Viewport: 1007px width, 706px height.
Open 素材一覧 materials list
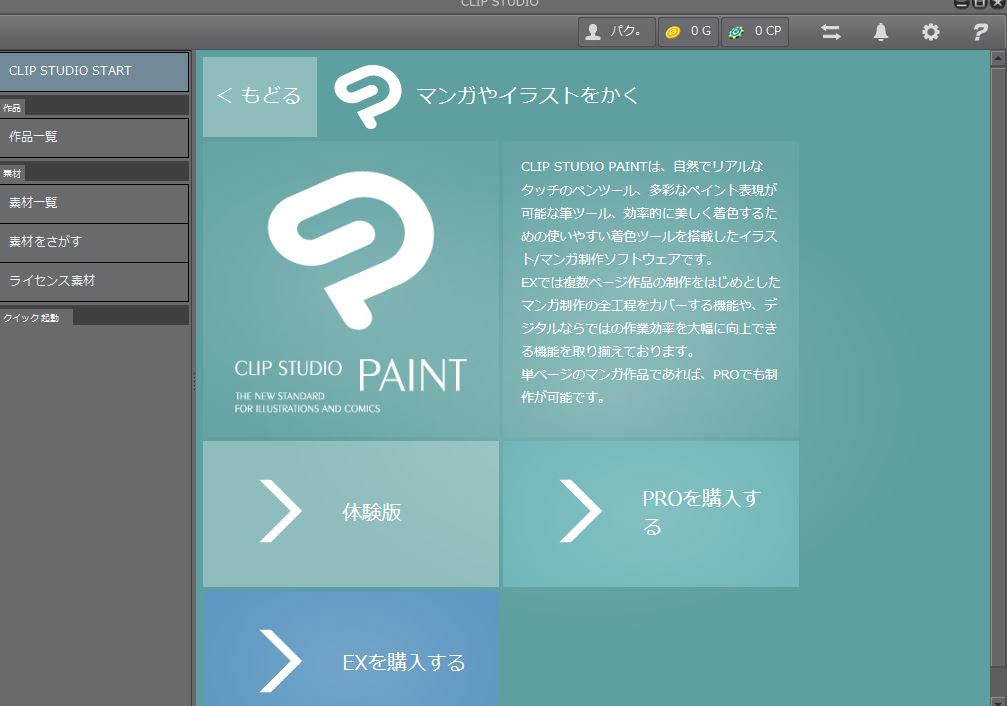click(94, 204)
